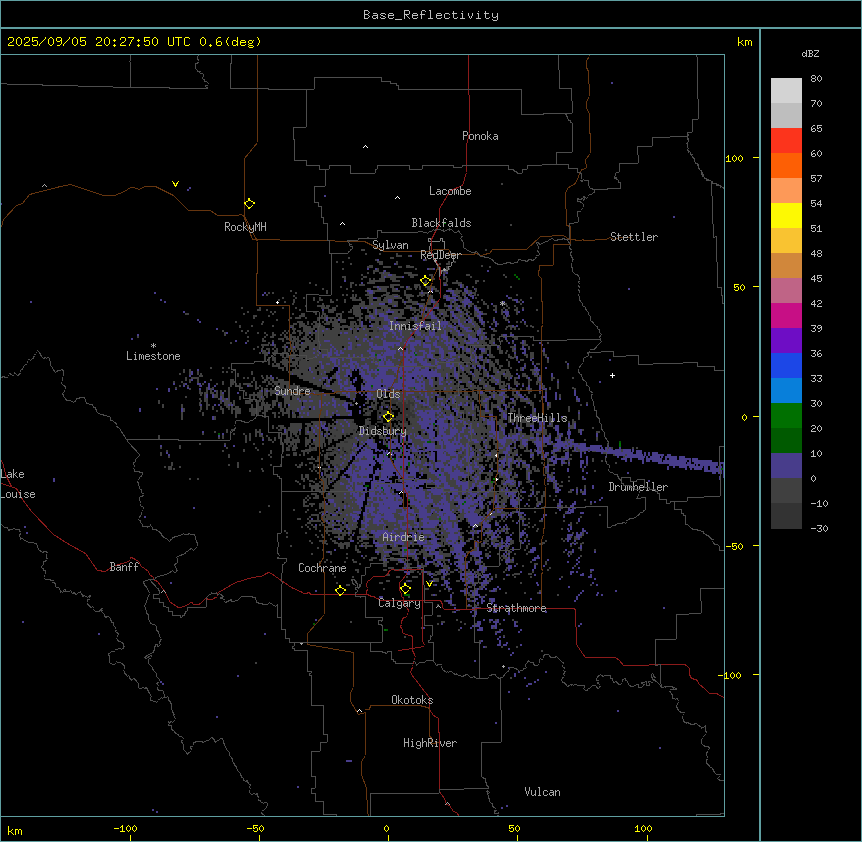Click the Lacombe city label

pyautogui.click(x=450, y=191)
